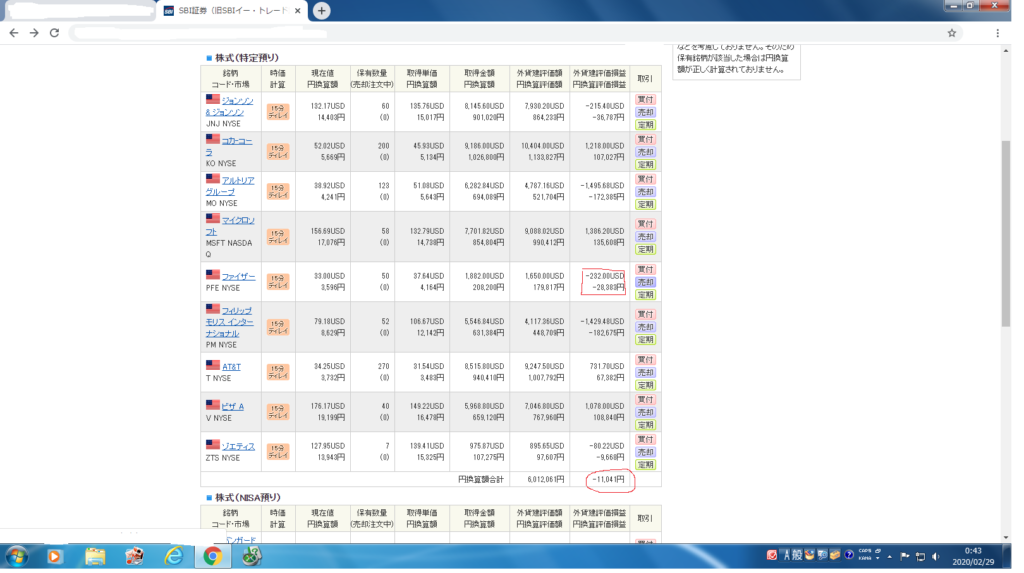Open Internet Explorer from the taskbar
1024x573 pixels.
174,557
